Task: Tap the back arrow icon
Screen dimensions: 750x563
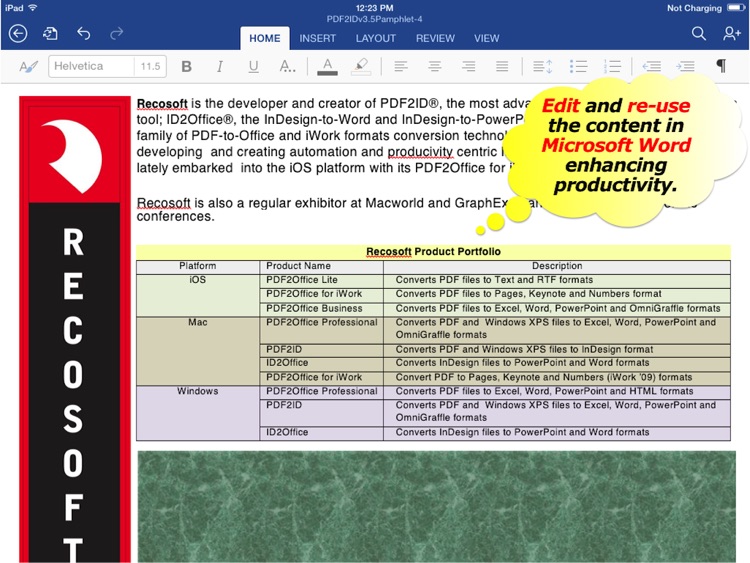Action: 18,33
